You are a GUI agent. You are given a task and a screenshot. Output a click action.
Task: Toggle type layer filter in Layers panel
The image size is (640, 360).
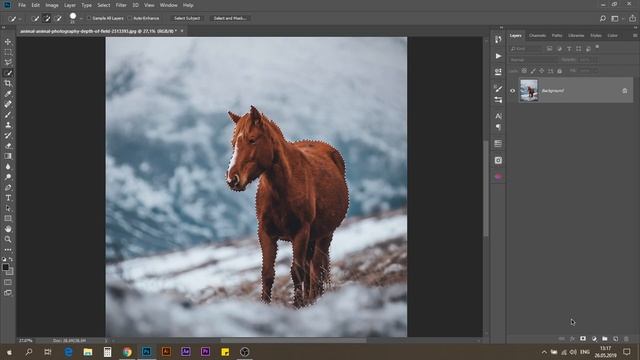(569, 49)
